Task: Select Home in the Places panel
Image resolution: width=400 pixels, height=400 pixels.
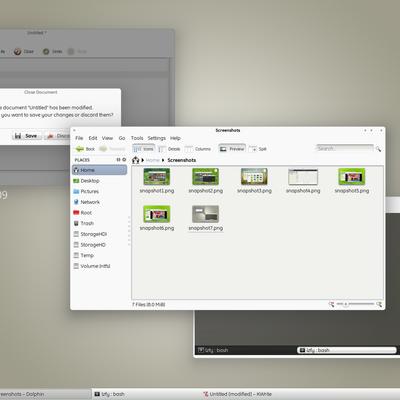Action: point(99,170)
